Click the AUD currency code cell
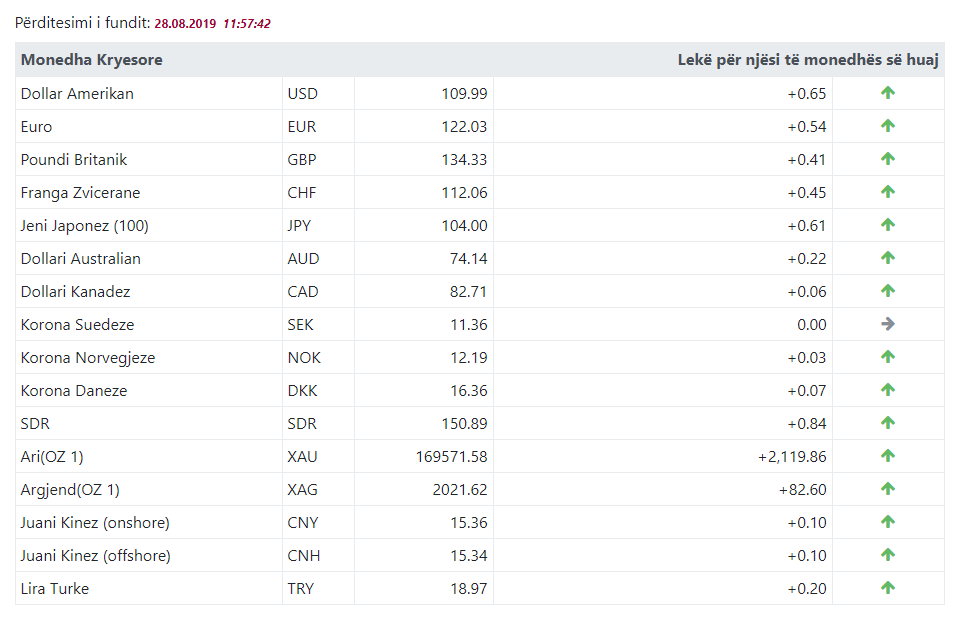 [303, 259]
